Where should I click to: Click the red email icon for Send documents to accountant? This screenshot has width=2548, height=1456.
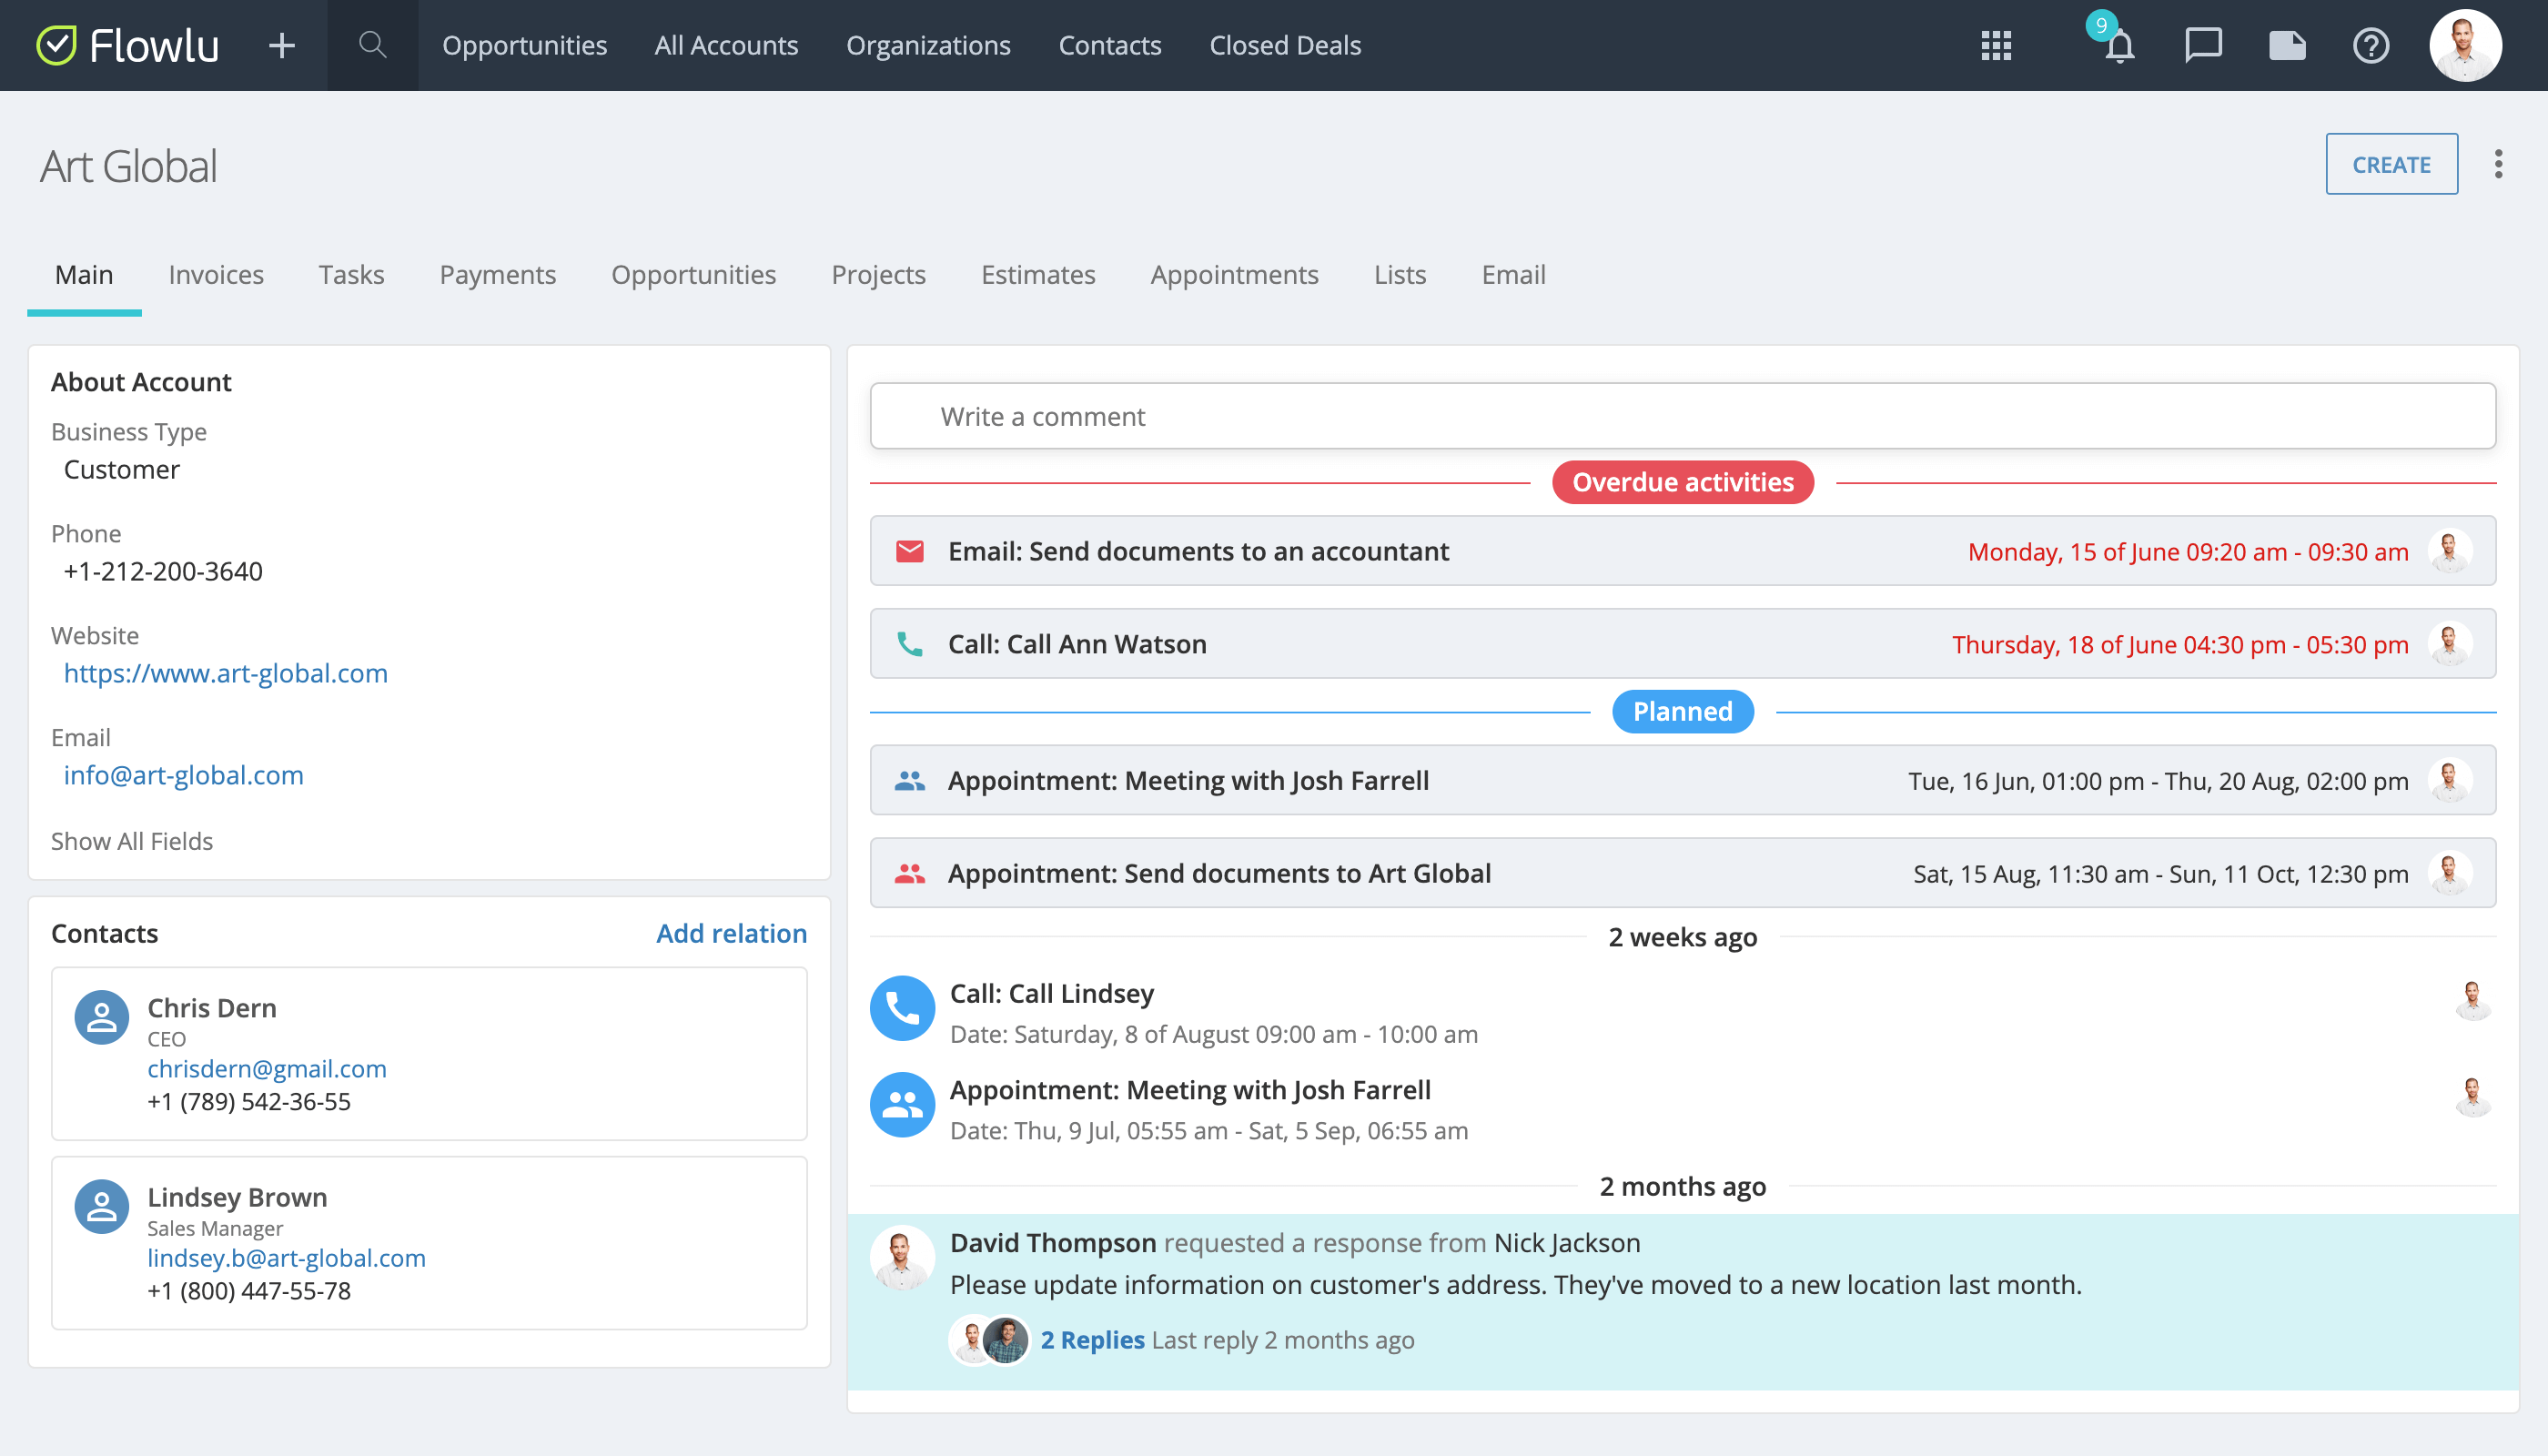[x=909, y=551]
